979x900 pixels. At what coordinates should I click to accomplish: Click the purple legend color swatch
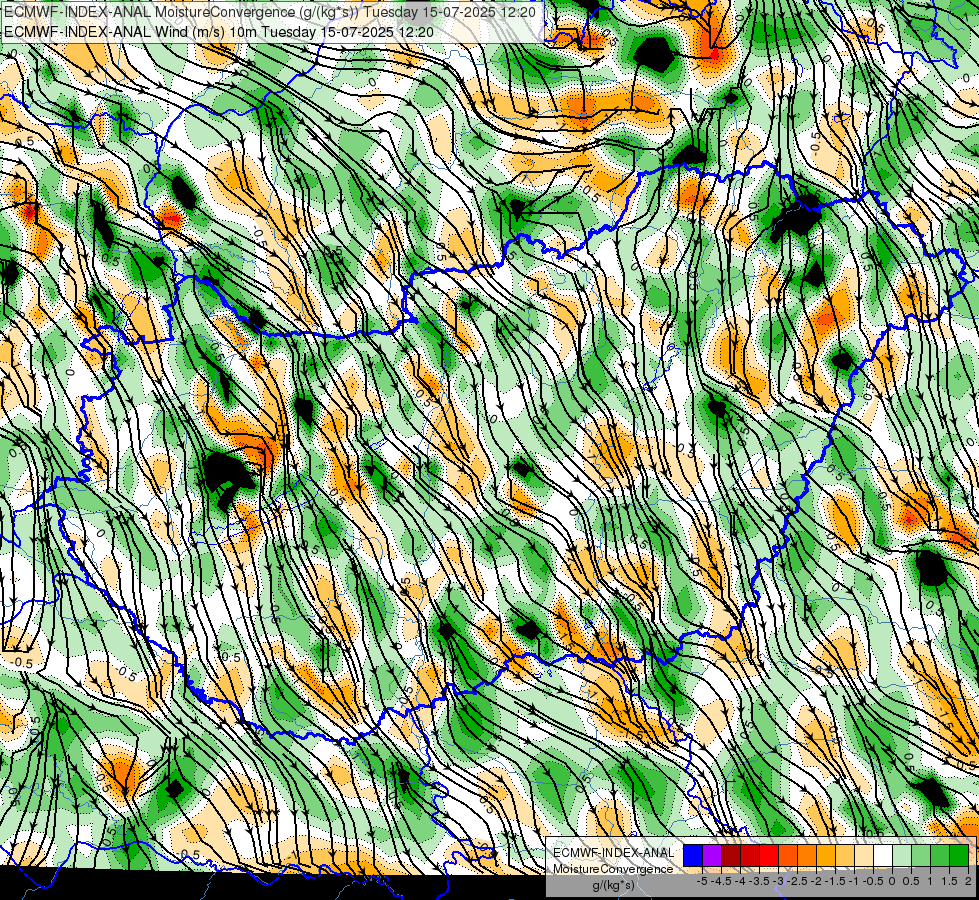pyautogui.click(x=712, y=855)
